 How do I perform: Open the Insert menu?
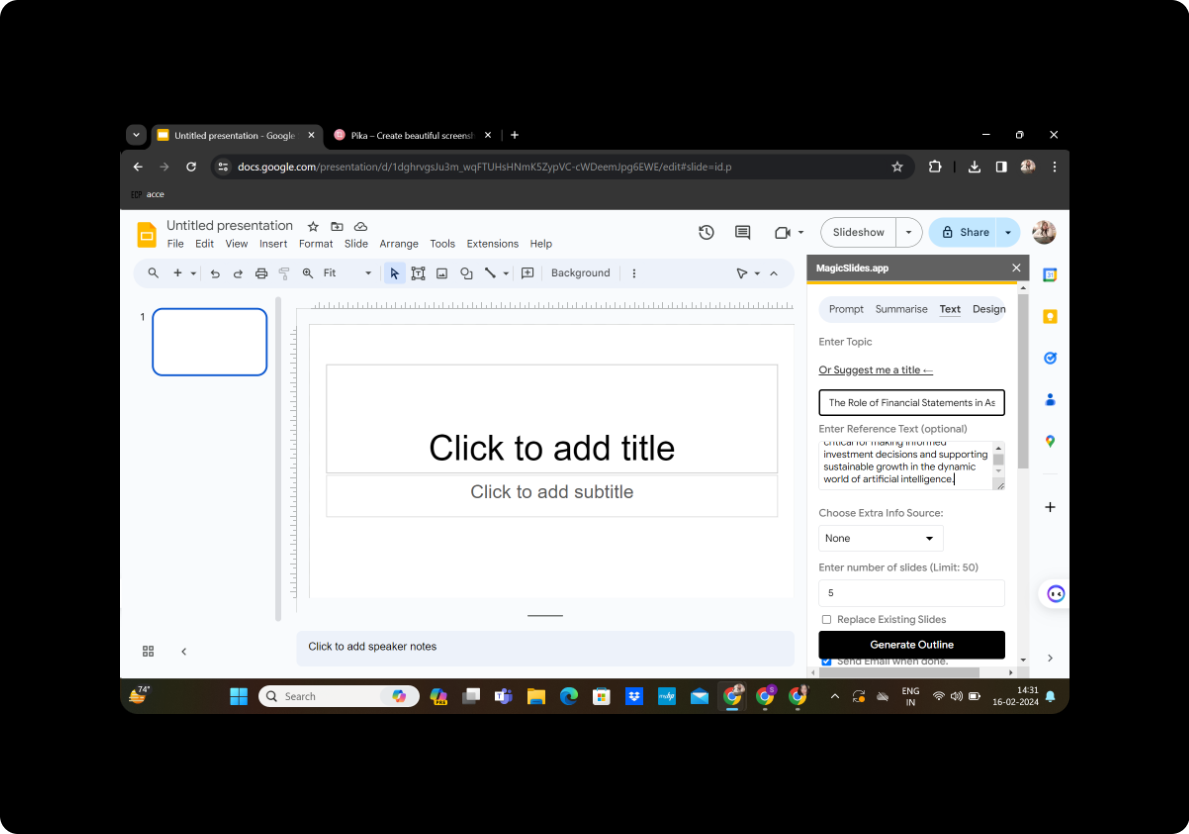coord(273,243)
